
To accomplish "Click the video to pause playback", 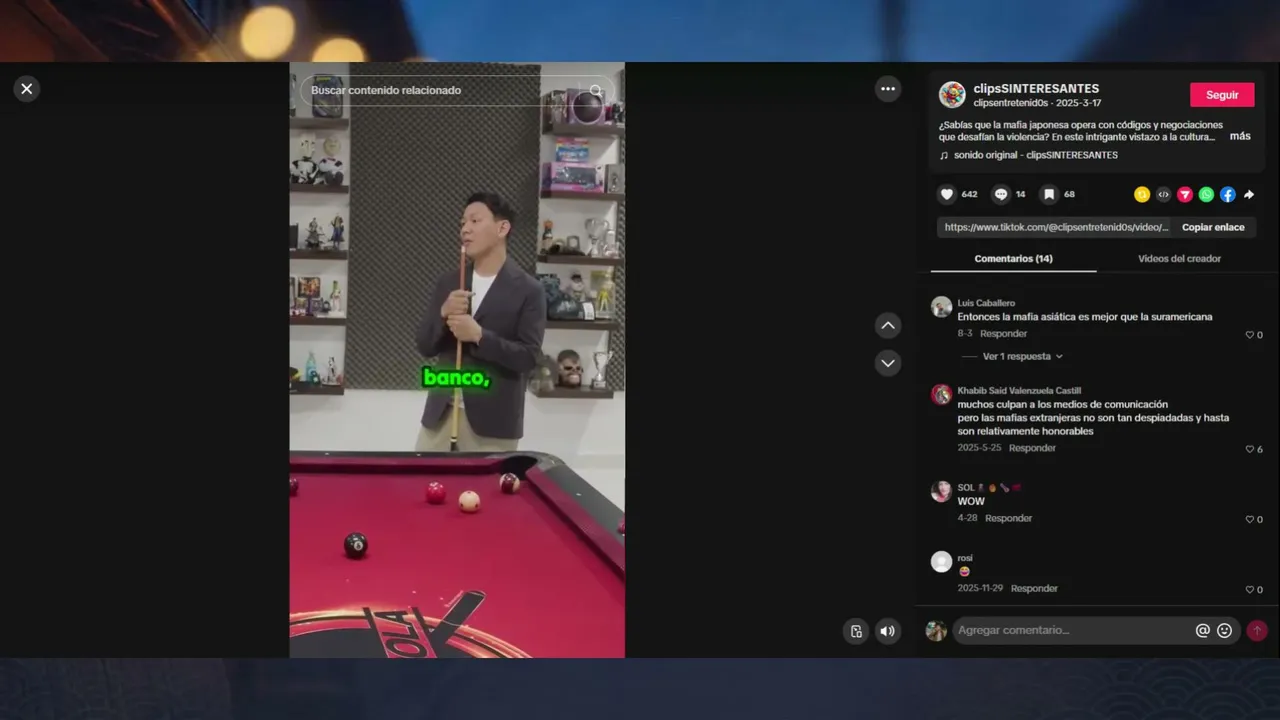I will [457, 360].
